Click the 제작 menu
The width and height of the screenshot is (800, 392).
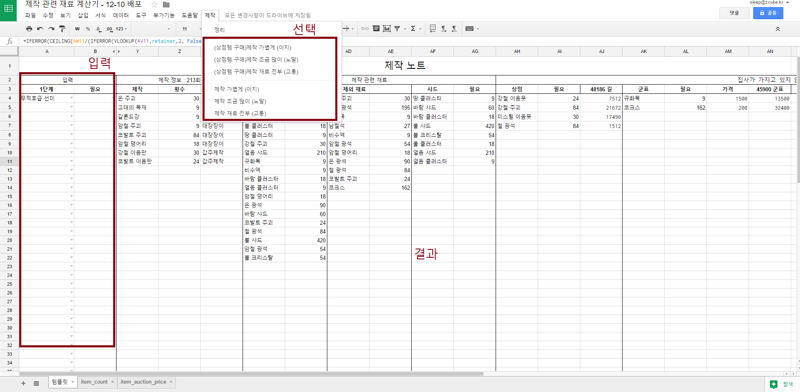pos(210,15)
